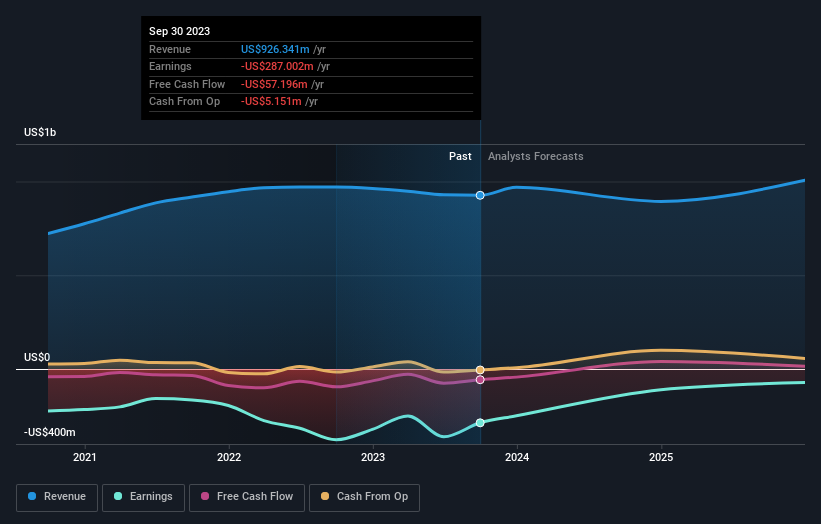This screenshot has width=821, height=524.
Task: Click the 2024 x-axis label
Action: tap(517, 457)
